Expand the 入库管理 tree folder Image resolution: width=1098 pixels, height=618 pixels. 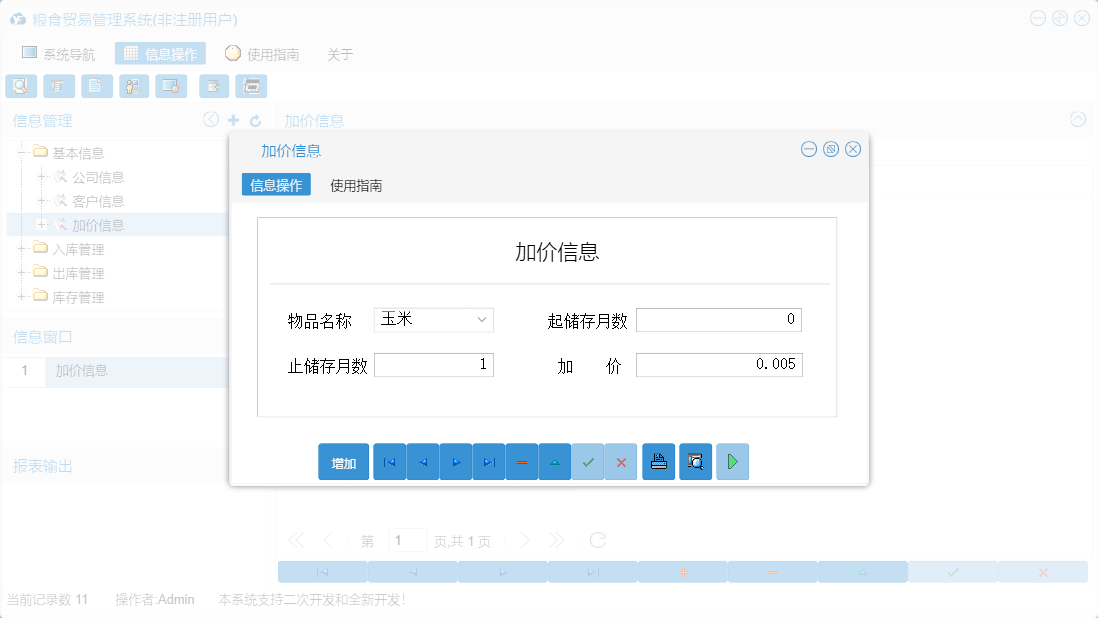coord(22,249)
